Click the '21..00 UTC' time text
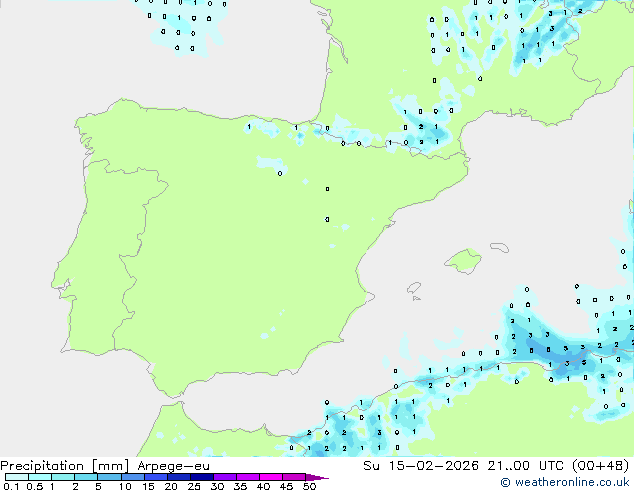Viewport: 634px width, 490px height. 526,466
